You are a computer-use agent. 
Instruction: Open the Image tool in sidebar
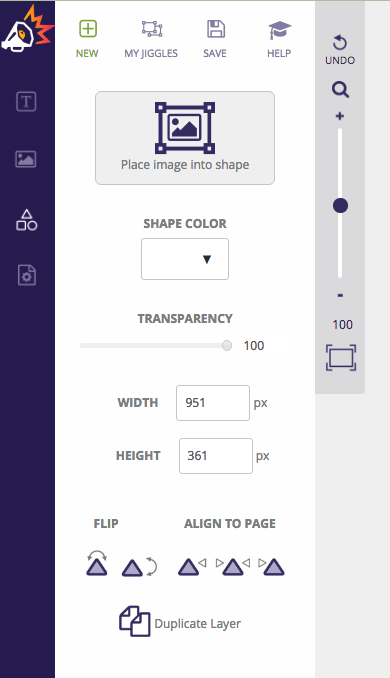pyautogui.click(x=26, y=159)
